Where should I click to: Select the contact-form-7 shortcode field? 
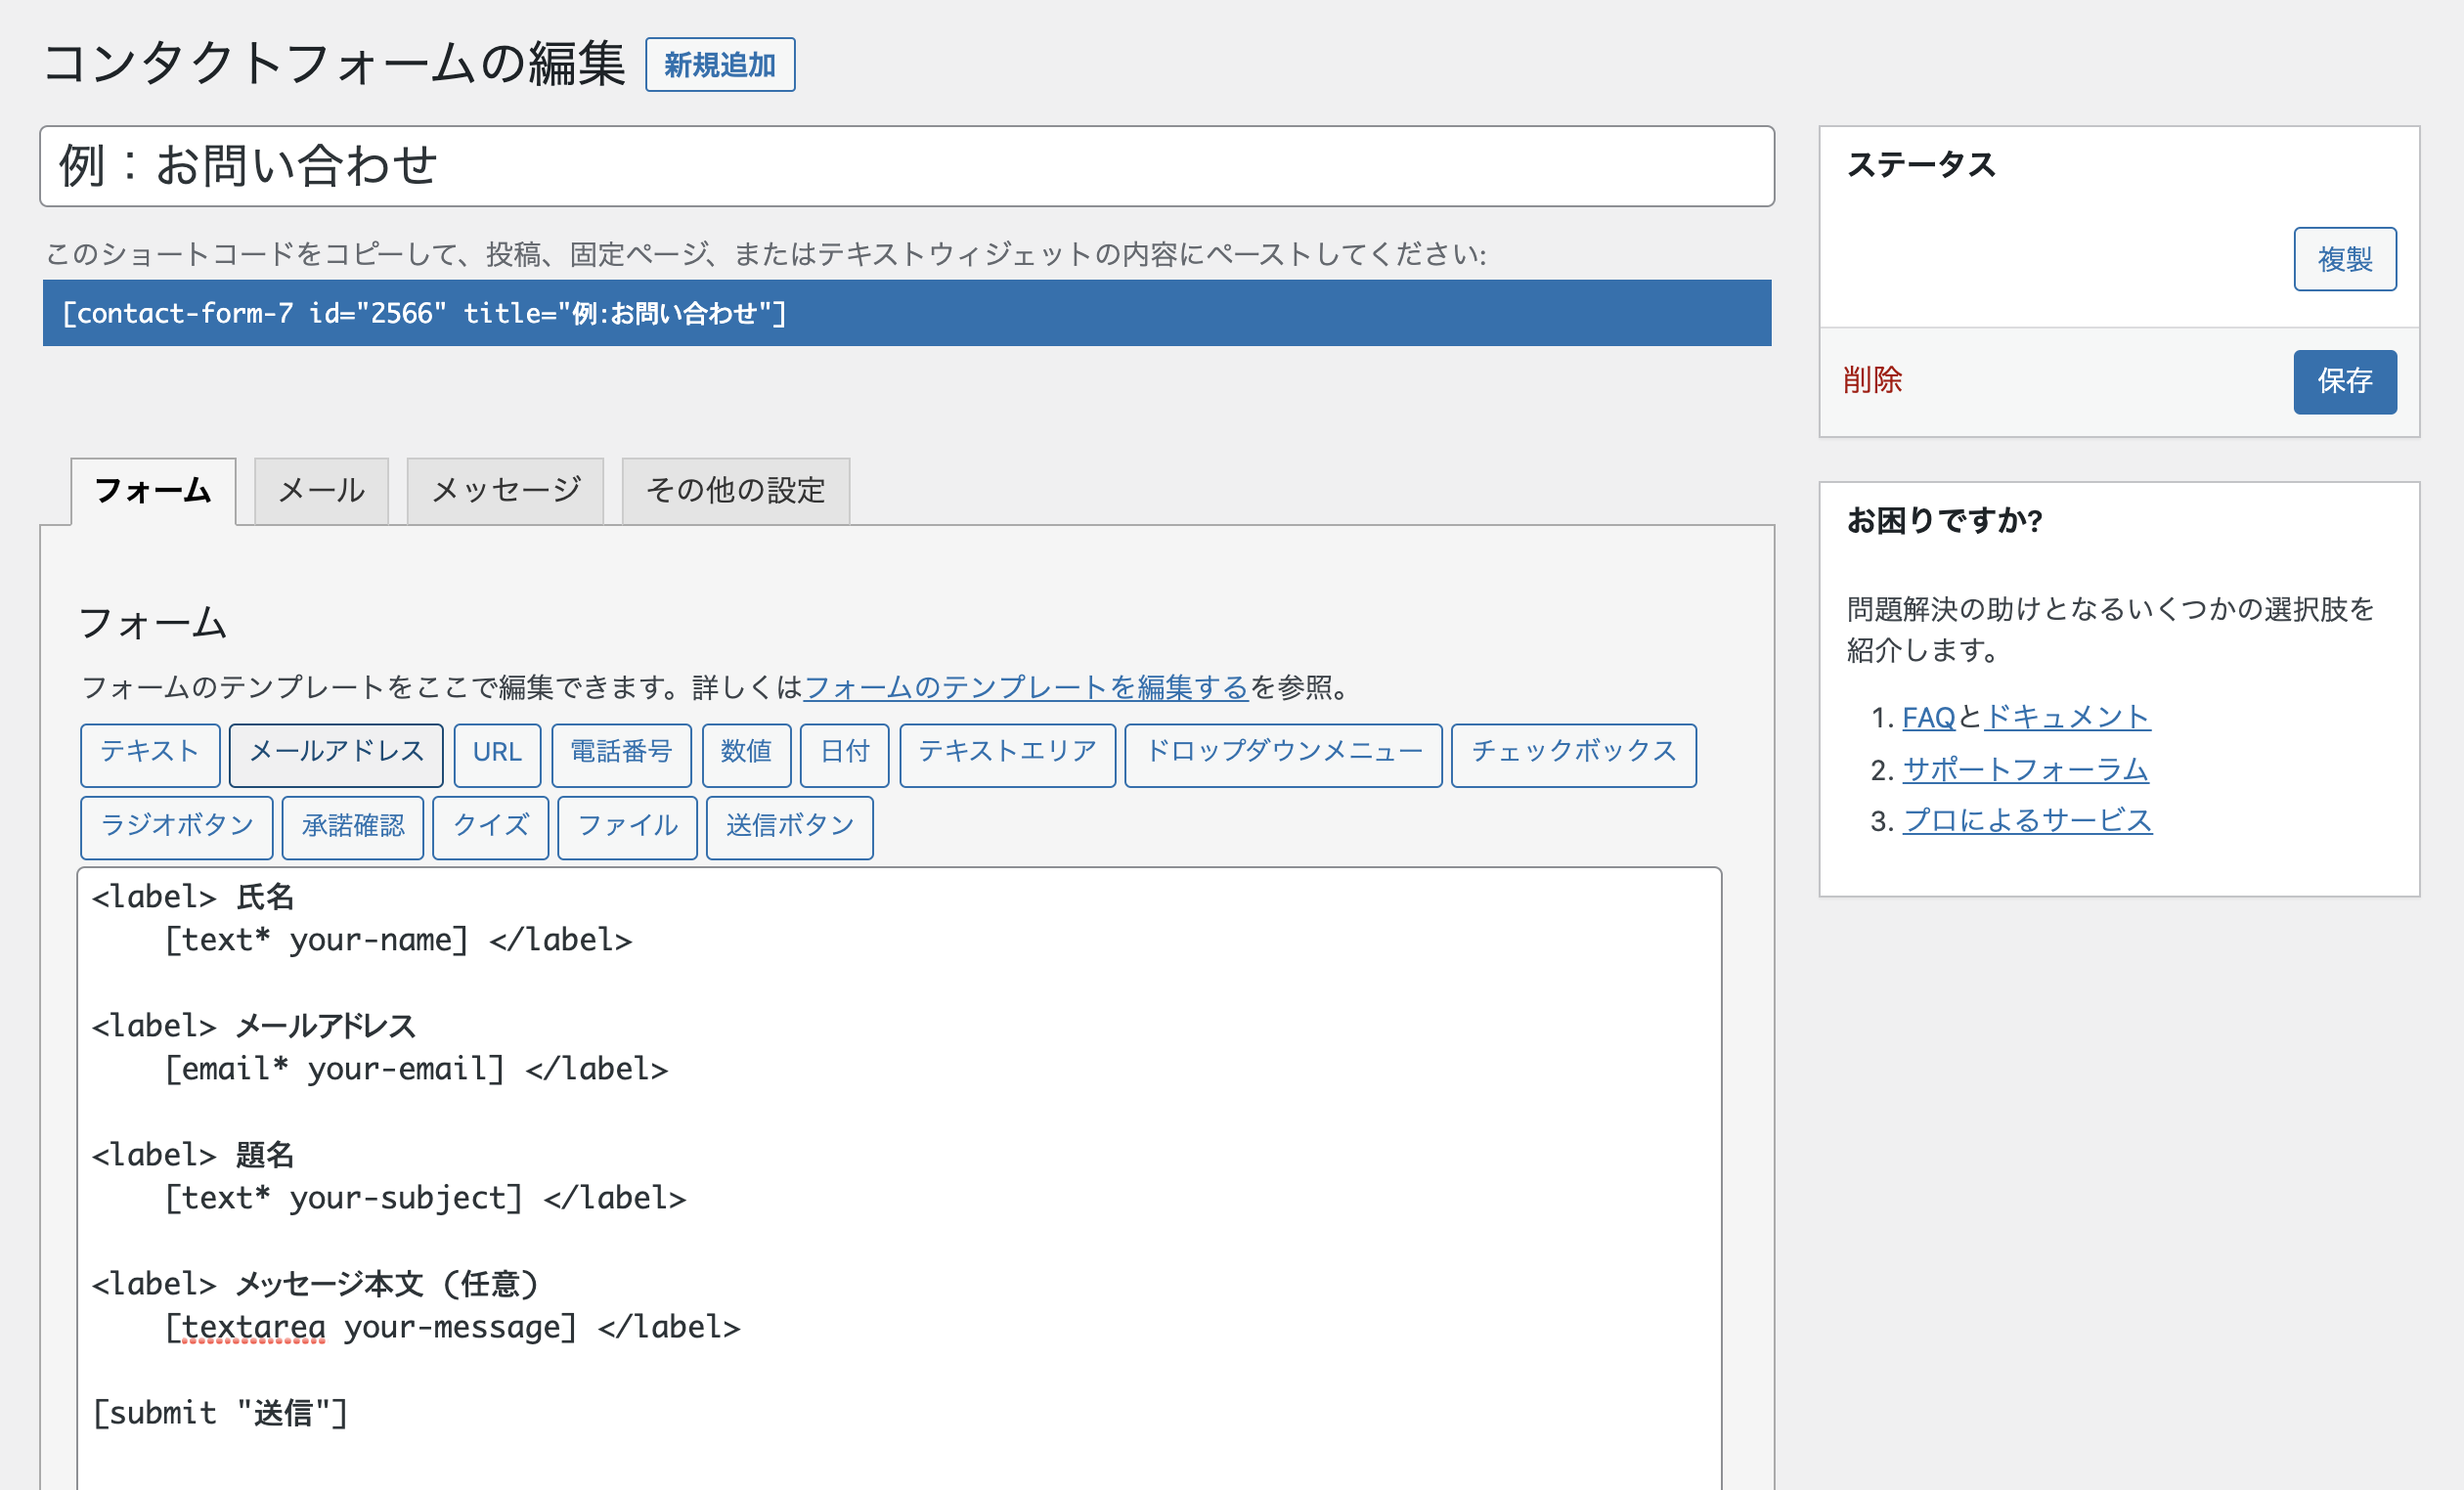[907, 313]
